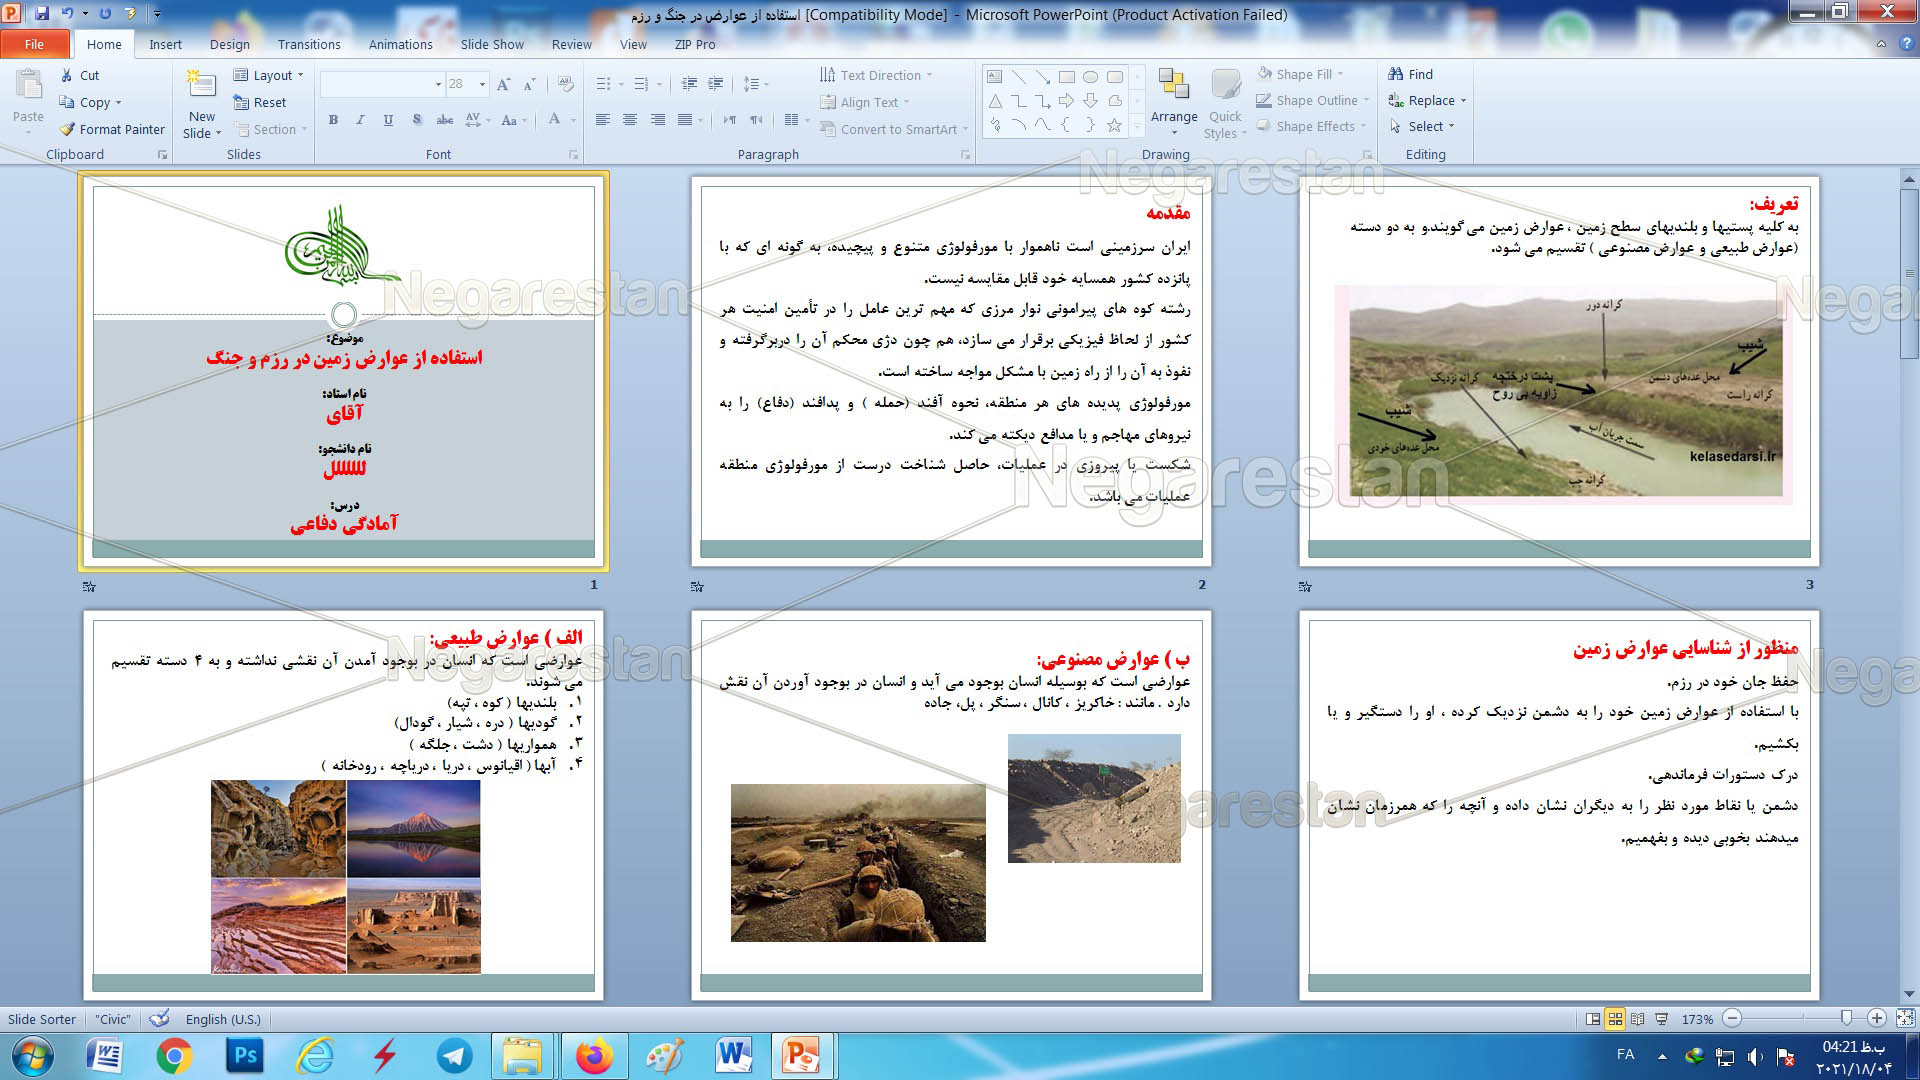Click Shape Effects button
The width and height of the screenshot is (1920, 1080).
pyautogui.click(x=1311, y=126)
